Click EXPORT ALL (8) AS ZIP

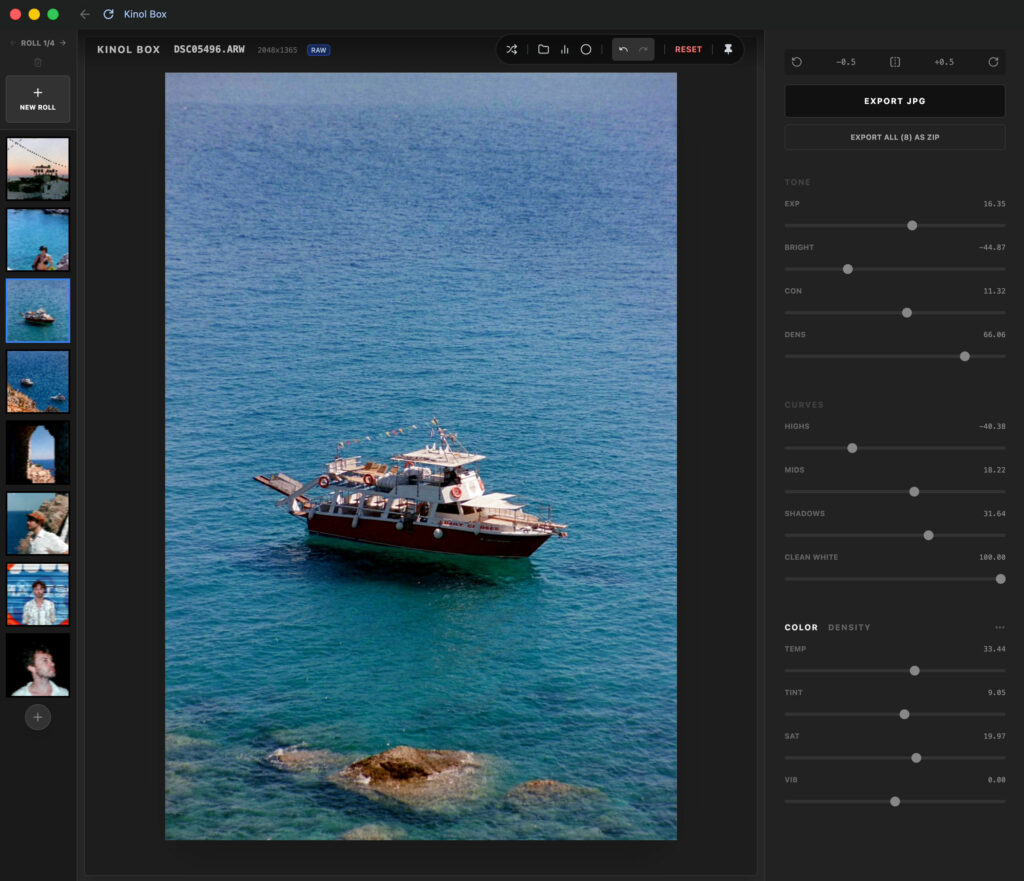894,136
